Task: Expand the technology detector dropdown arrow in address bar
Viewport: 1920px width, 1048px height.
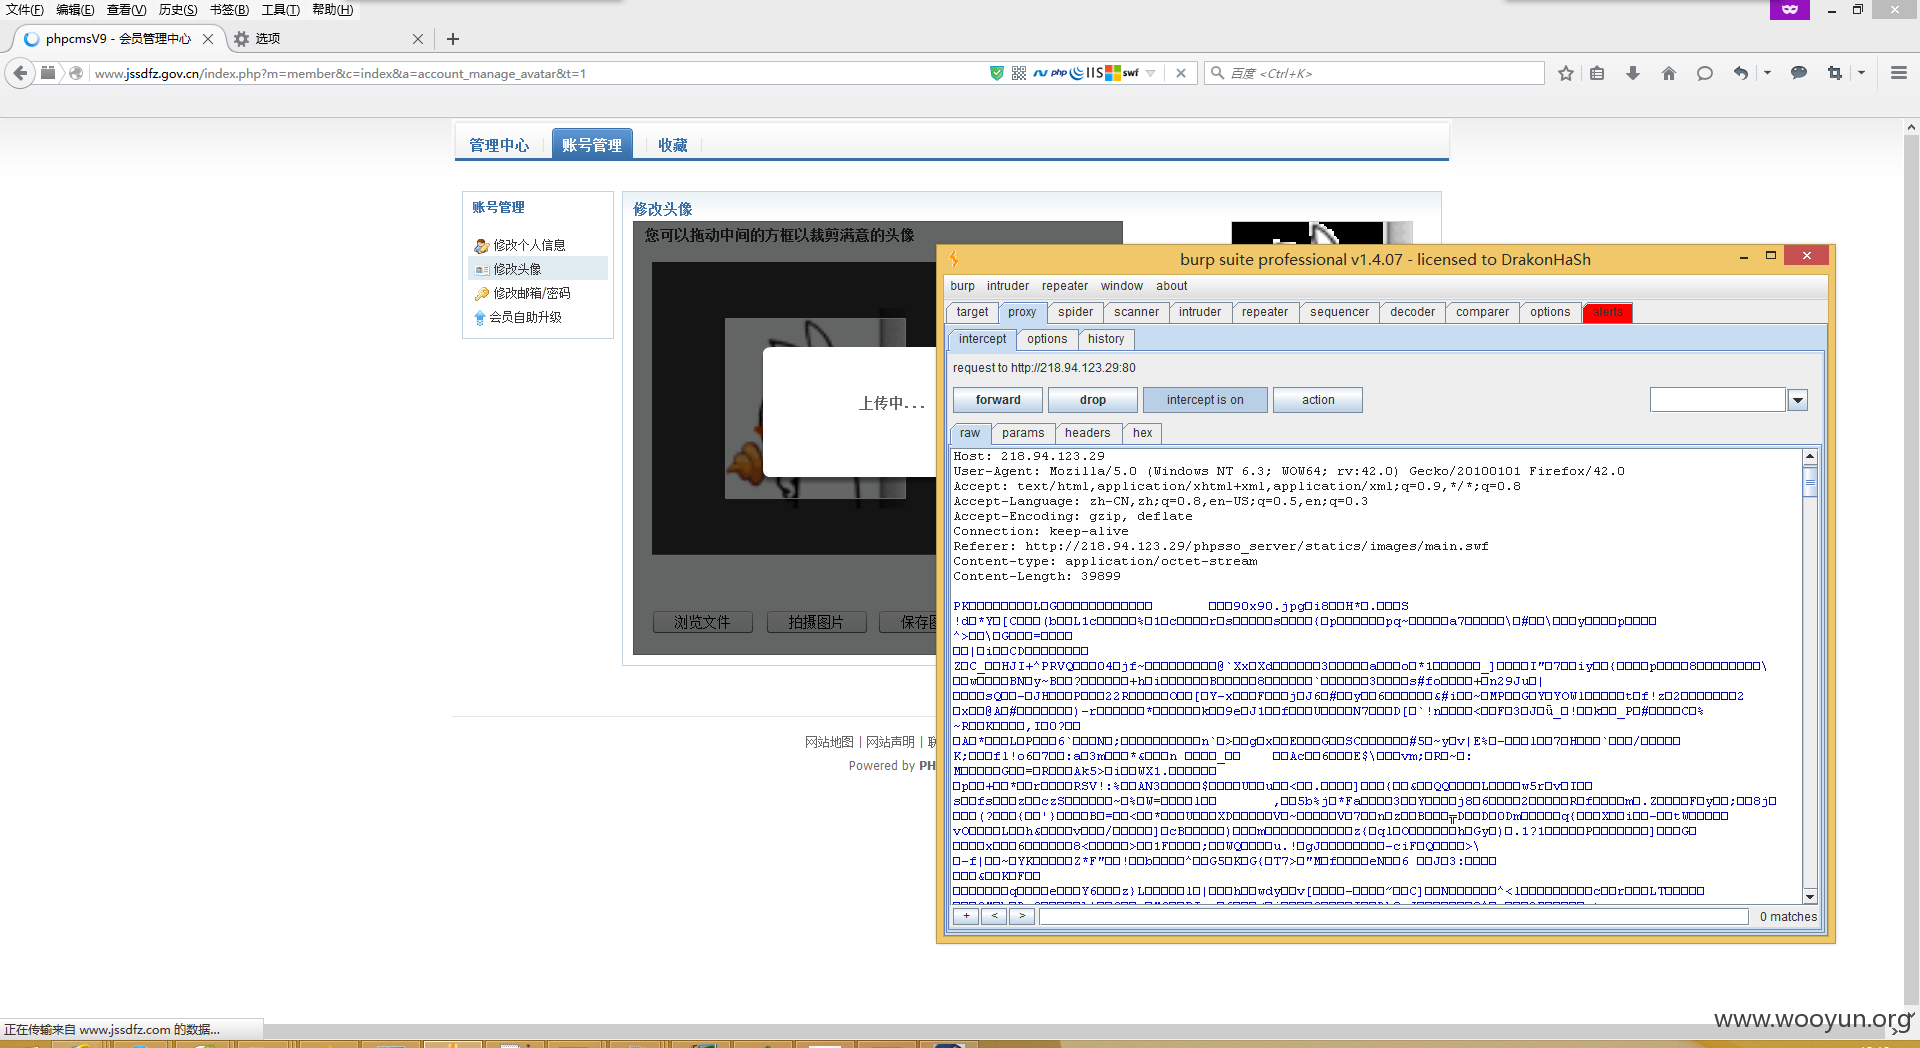Action: click(x=1151, y=73)
